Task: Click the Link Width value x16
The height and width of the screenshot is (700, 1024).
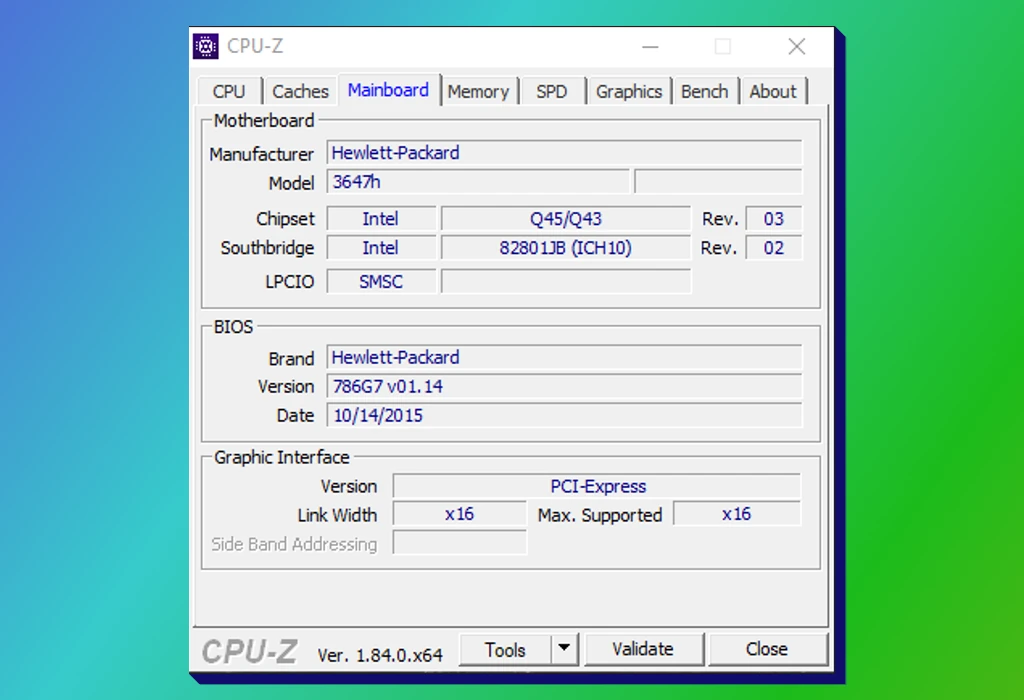Action: [460, 515]
